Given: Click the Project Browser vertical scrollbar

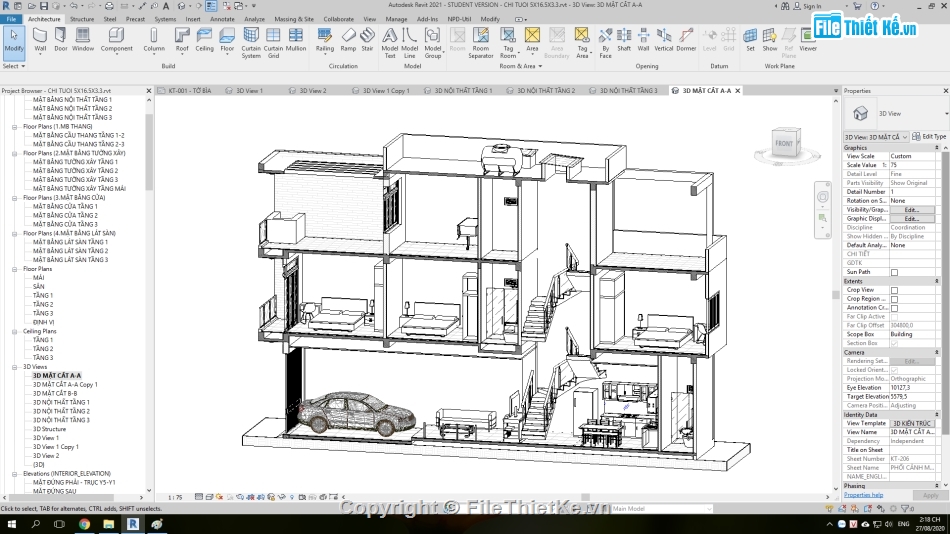Looking at the screenshot, I should [x=149, y=152].
